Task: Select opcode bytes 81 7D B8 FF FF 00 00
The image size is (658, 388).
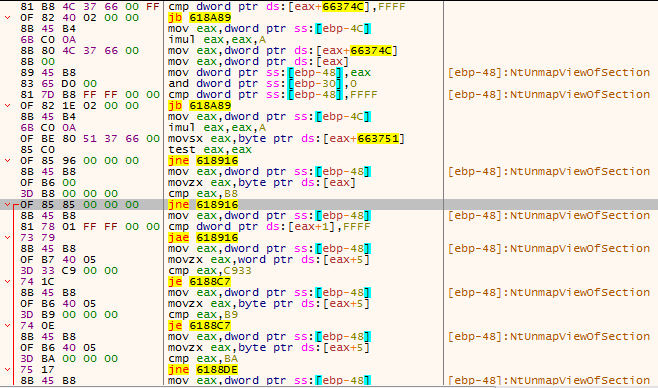Action: (x=90, y=95)
